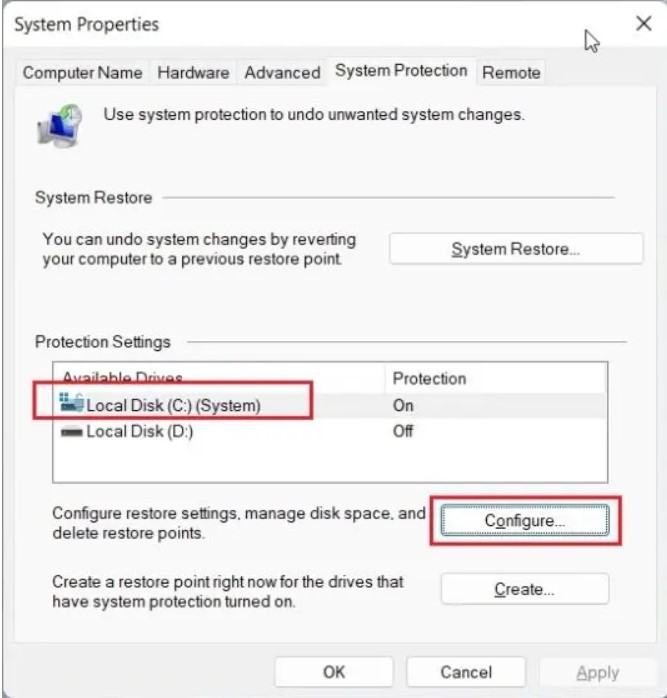Select the Local Disk (C:) (System) row label
This screenshot has width=667, height=698.
tap(173, 406)
